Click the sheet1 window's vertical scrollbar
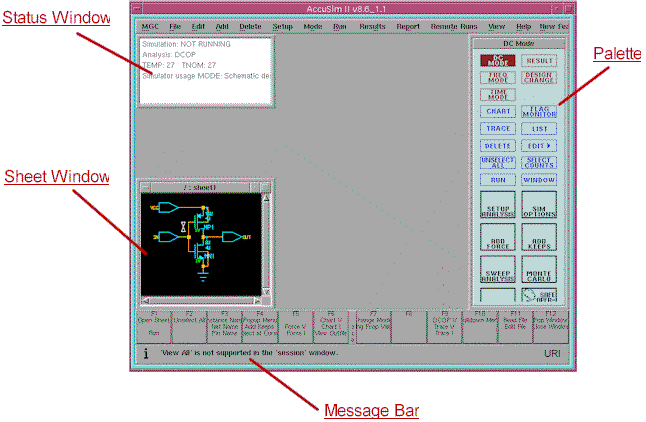 point(266,245)
